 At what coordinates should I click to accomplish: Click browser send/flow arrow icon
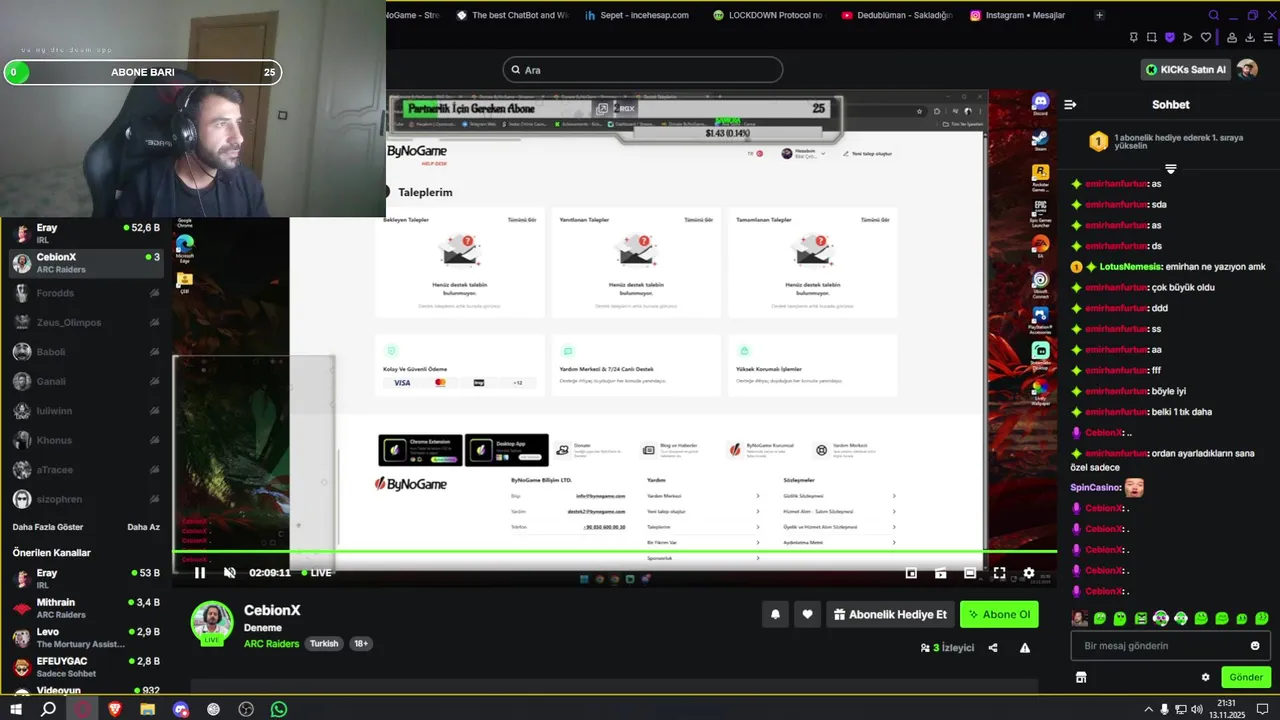coord(1187,37)
